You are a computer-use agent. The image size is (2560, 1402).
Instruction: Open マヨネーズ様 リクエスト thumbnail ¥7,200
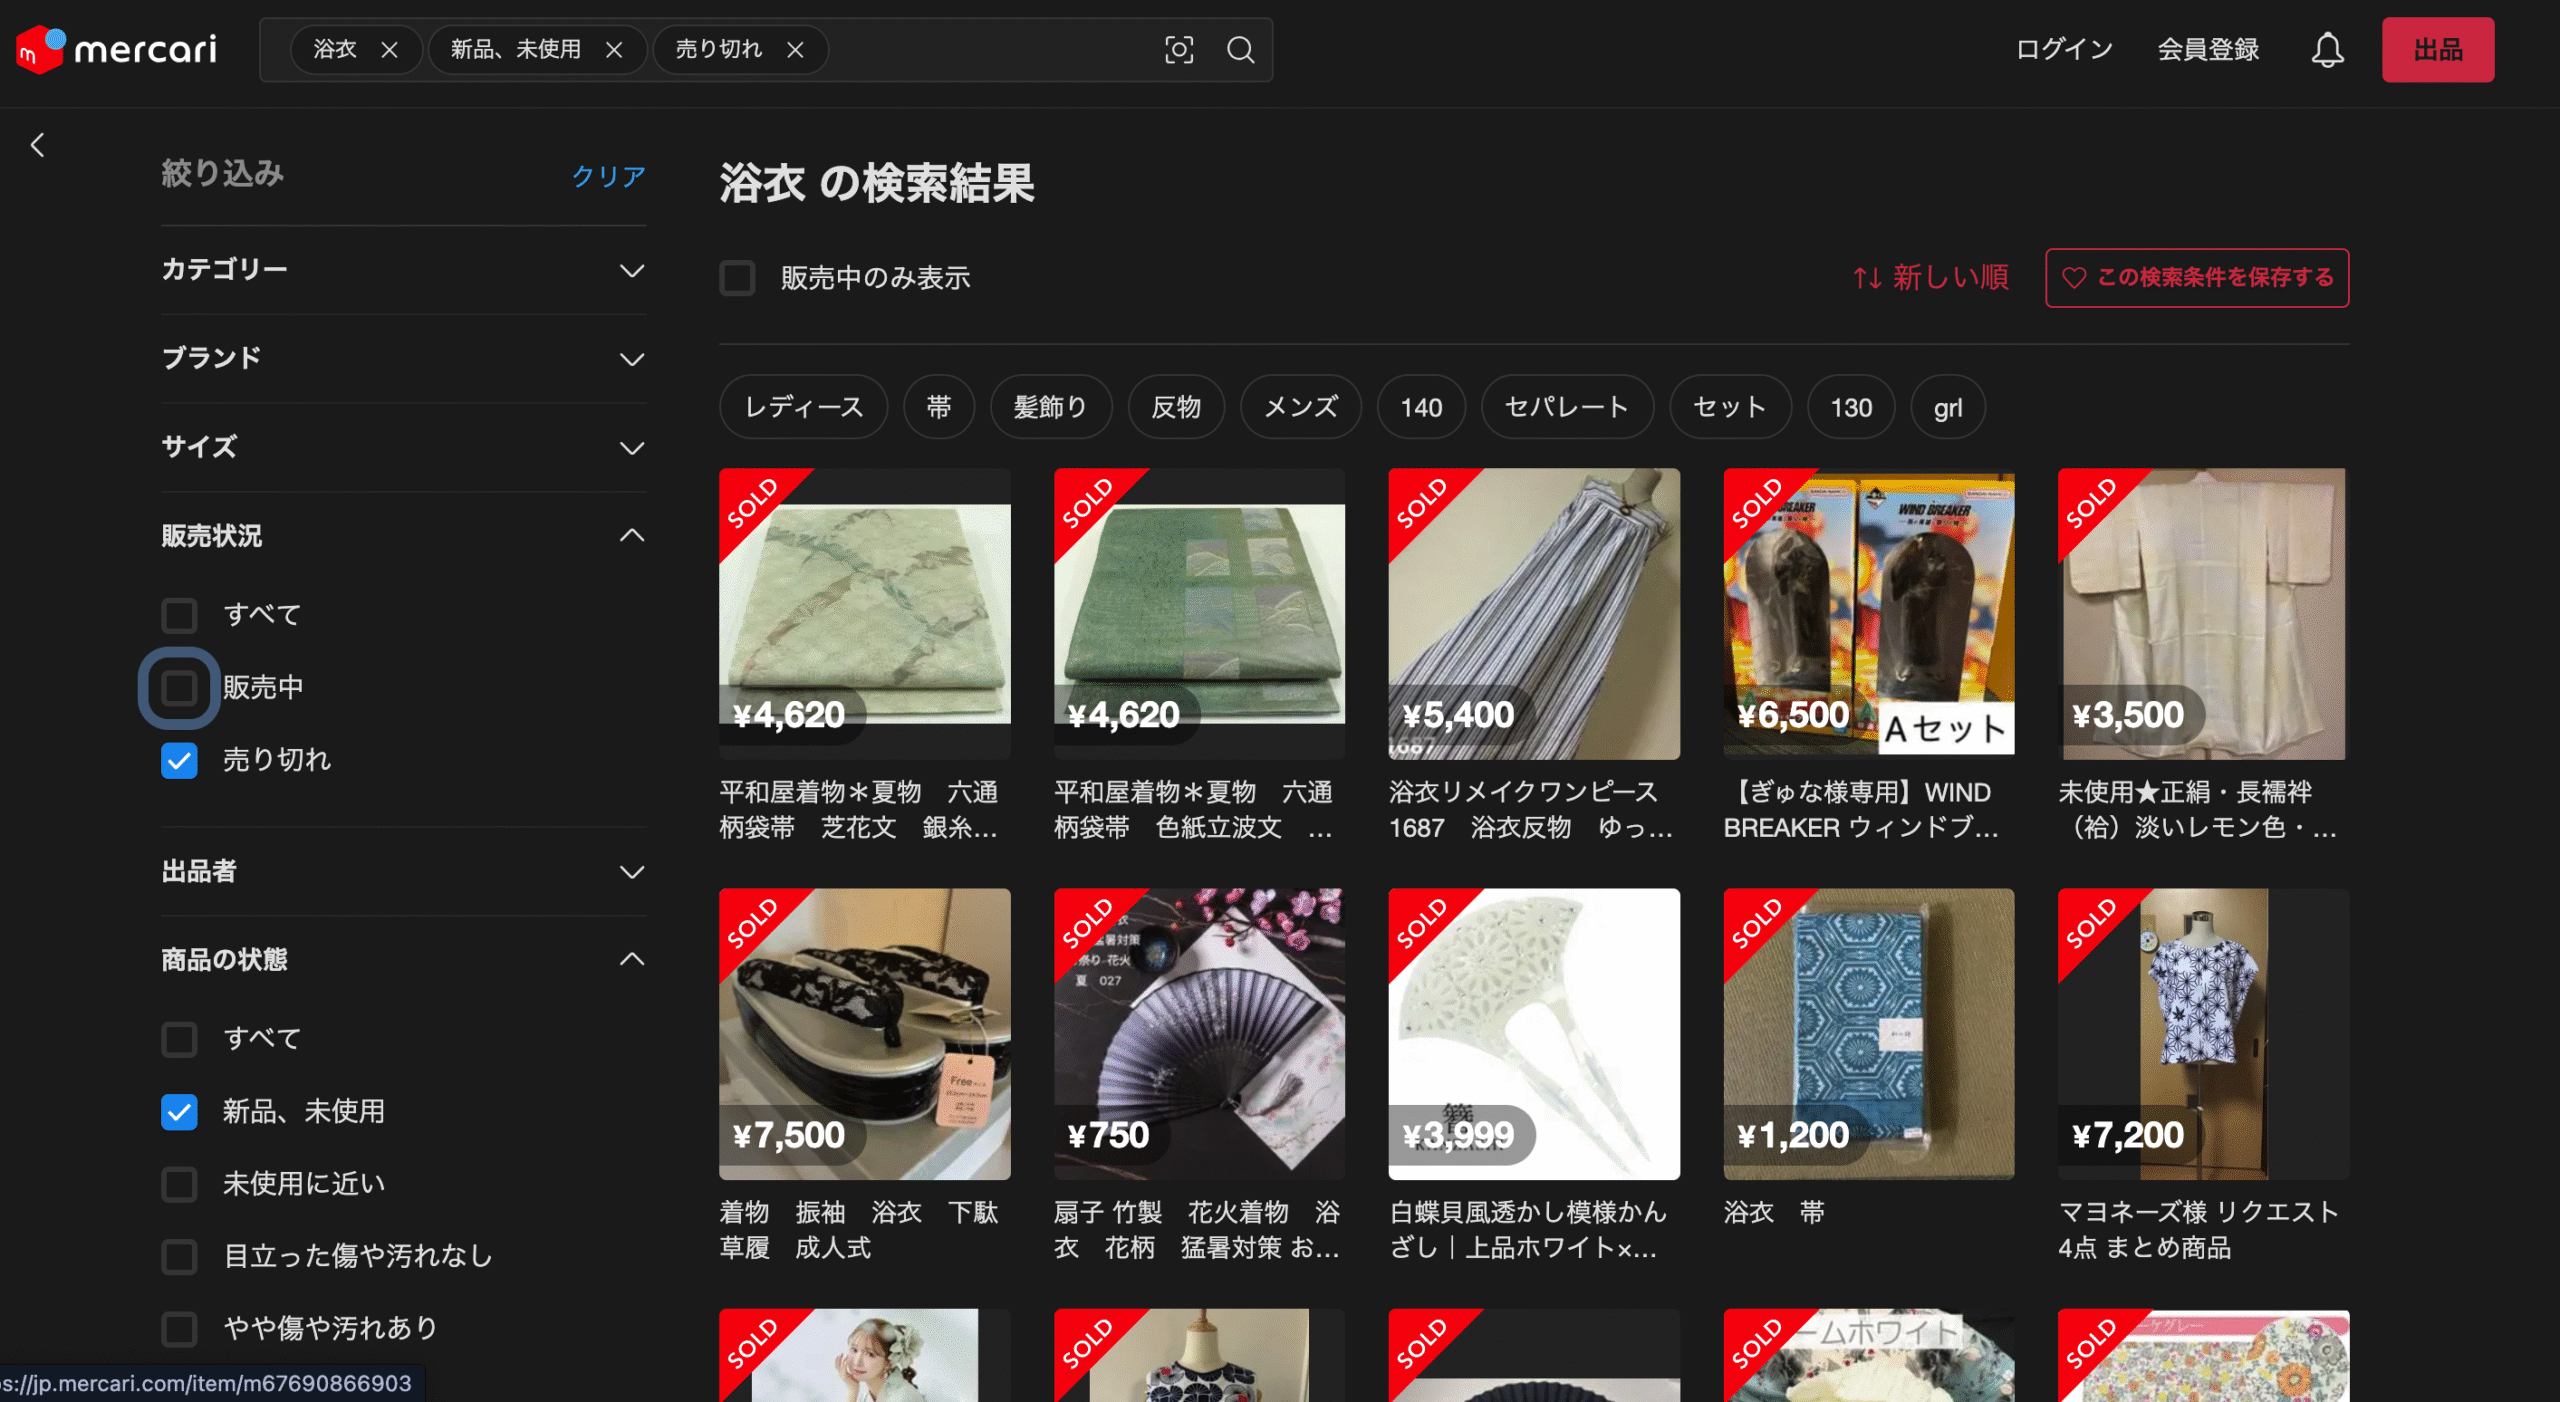pyautogui.click(x=2203, y=1034)
